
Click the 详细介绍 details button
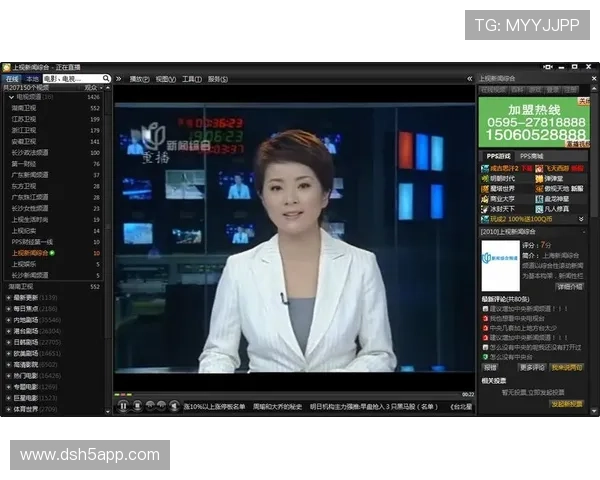pos(570,286)
